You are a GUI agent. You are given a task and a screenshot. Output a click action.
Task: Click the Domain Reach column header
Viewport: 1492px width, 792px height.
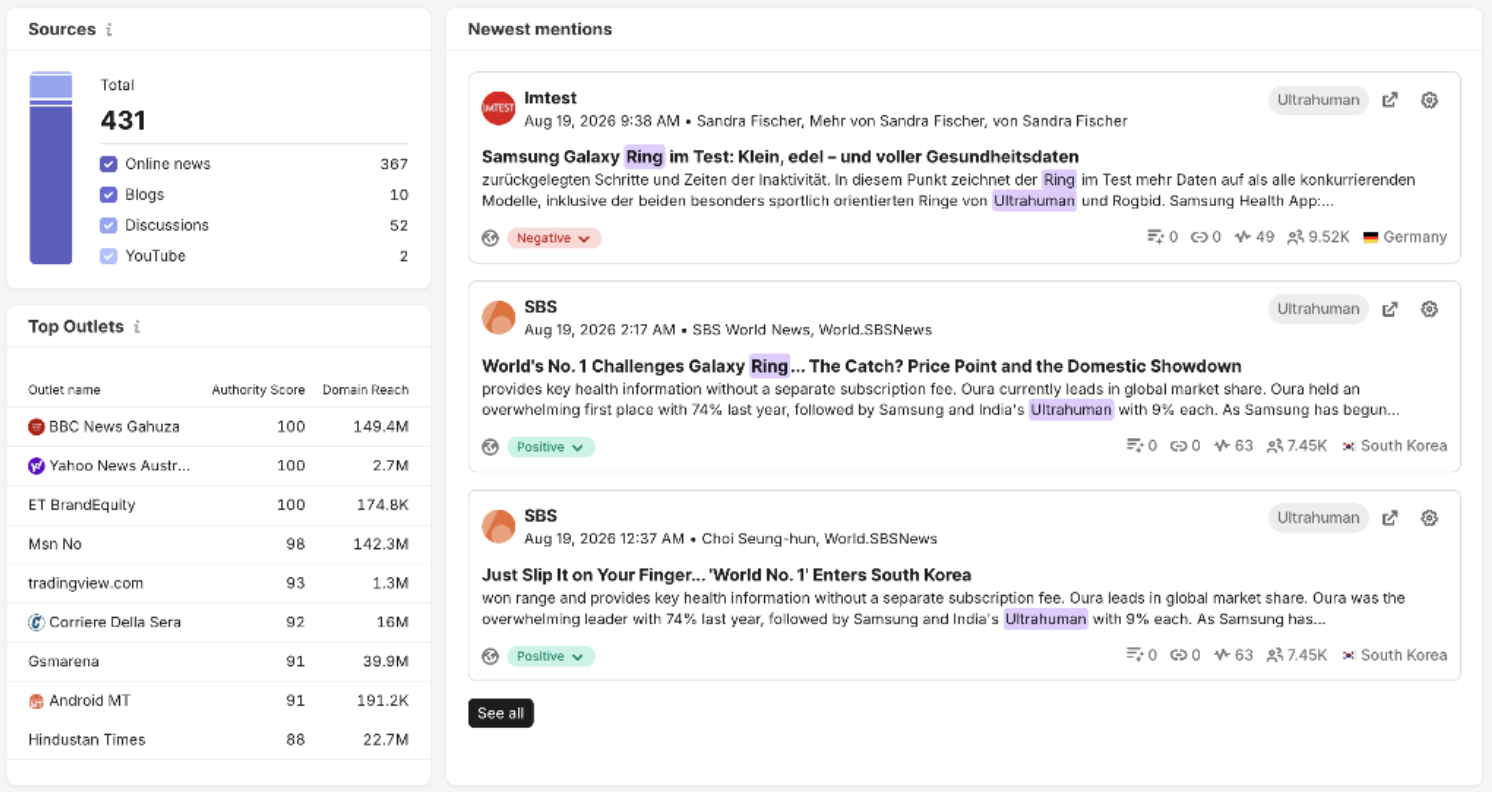(x=365, y=390)
